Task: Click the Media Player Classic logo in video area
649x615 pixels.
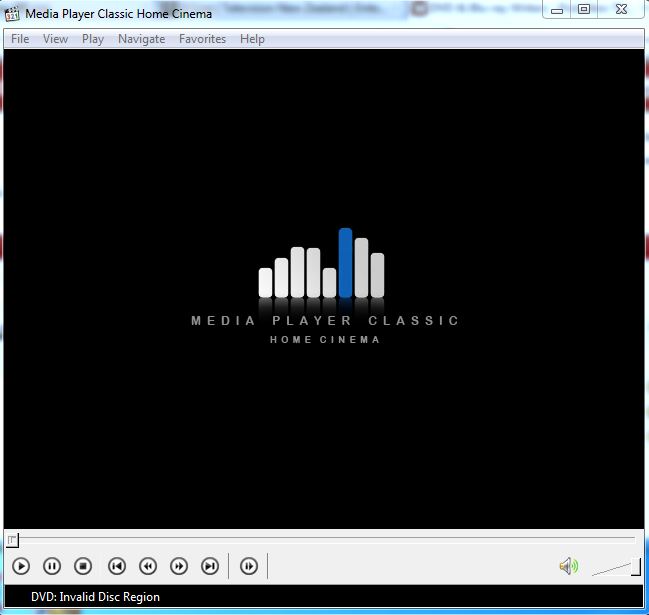Action: click(324, 286)
